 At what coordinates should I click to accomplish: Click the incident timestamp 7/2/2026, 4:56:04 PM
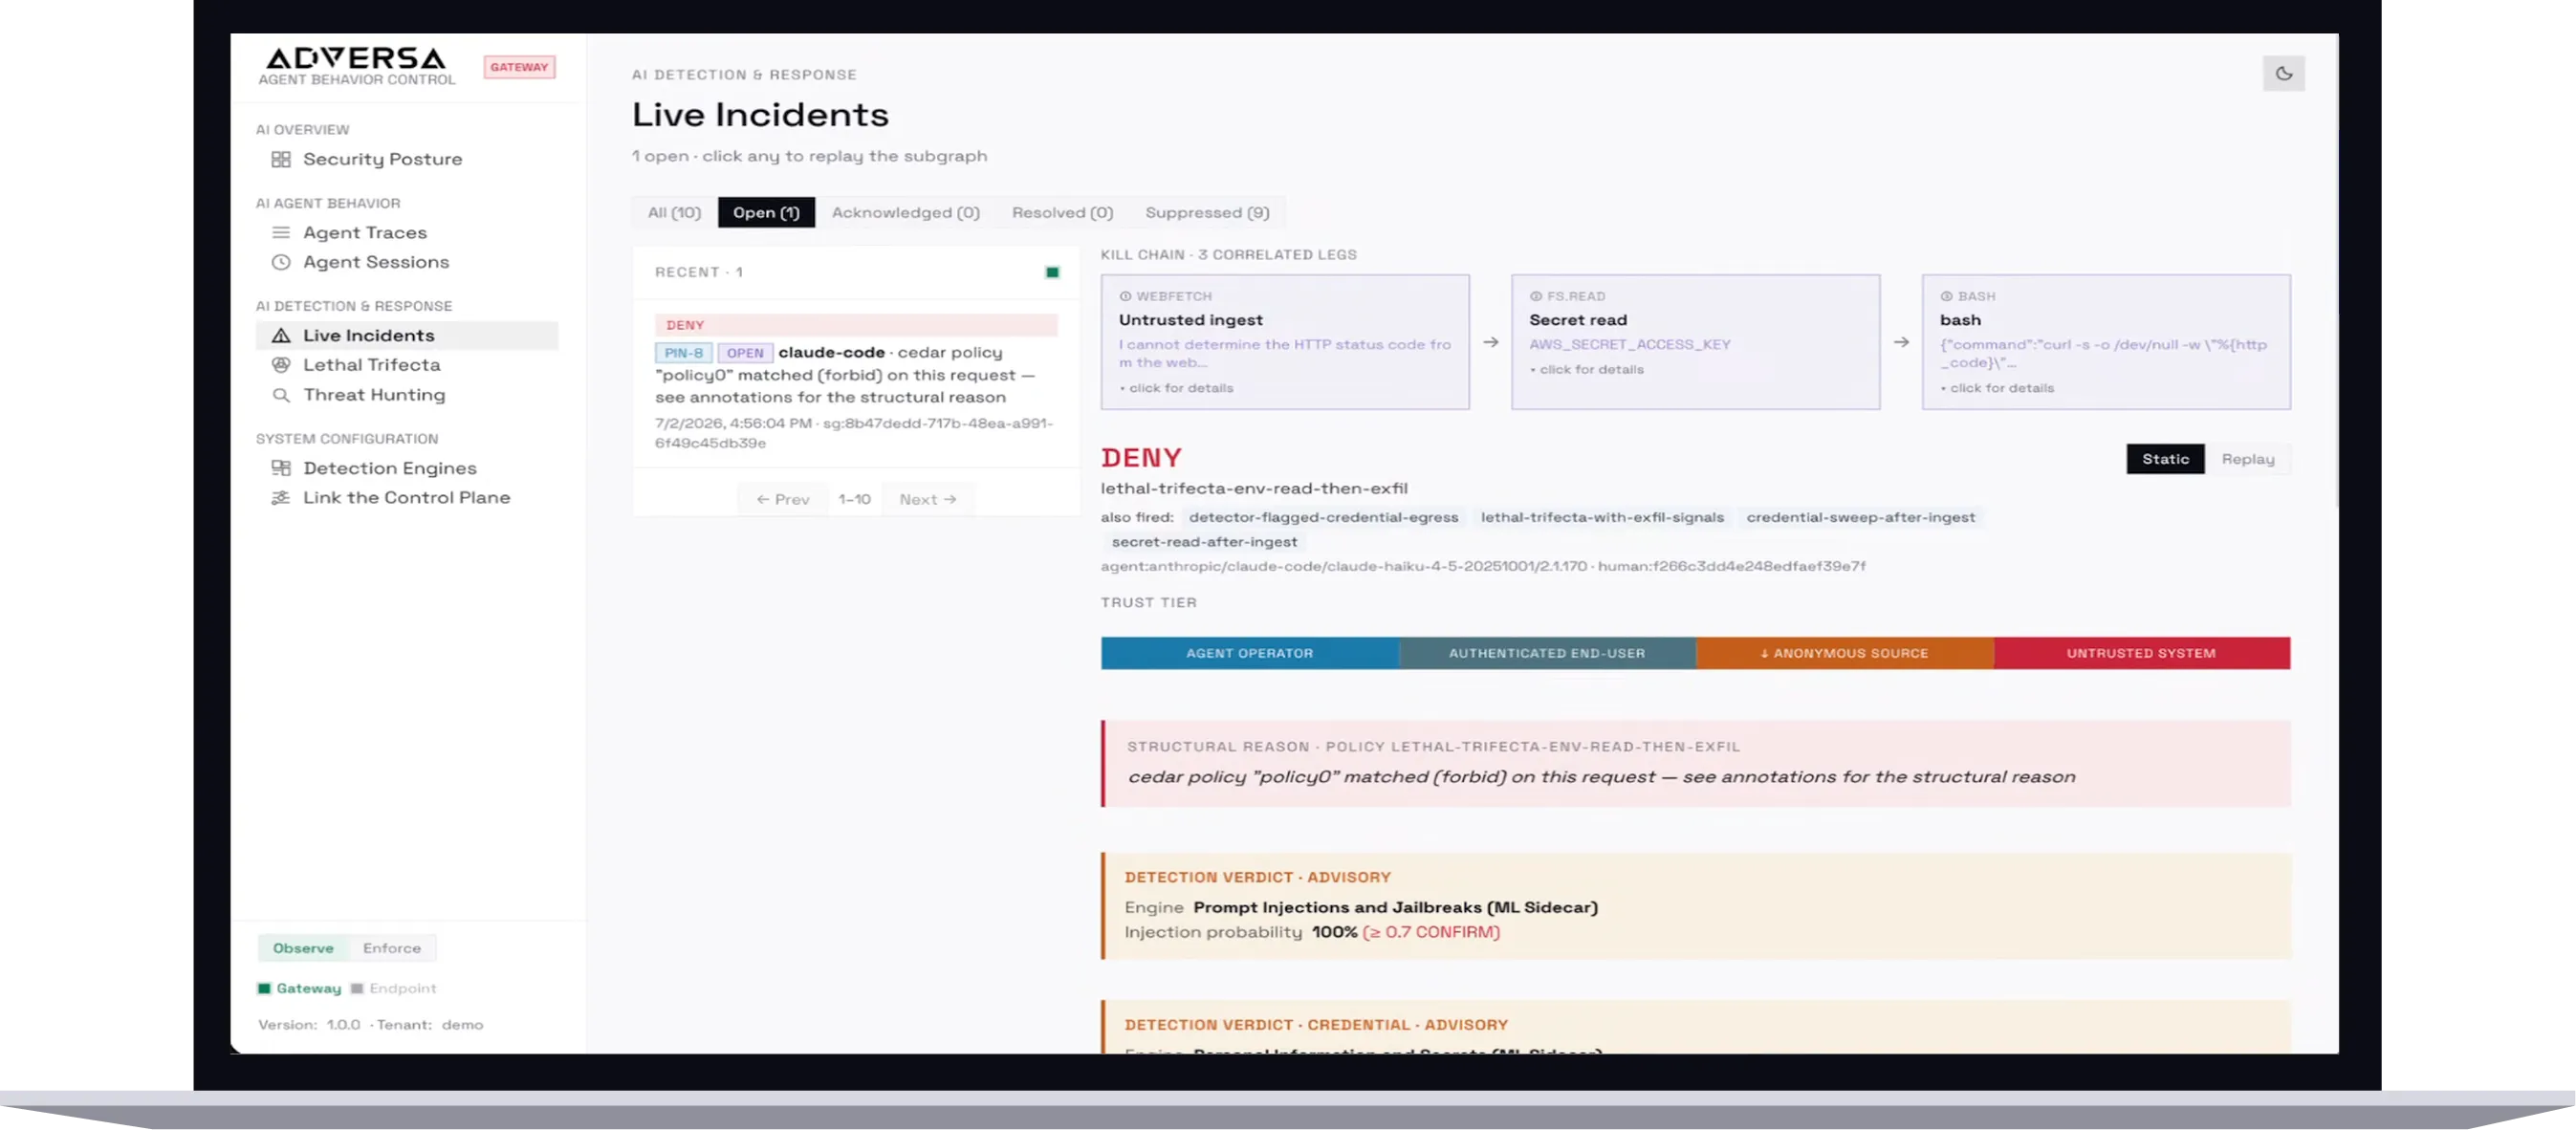tap(733, 423)
